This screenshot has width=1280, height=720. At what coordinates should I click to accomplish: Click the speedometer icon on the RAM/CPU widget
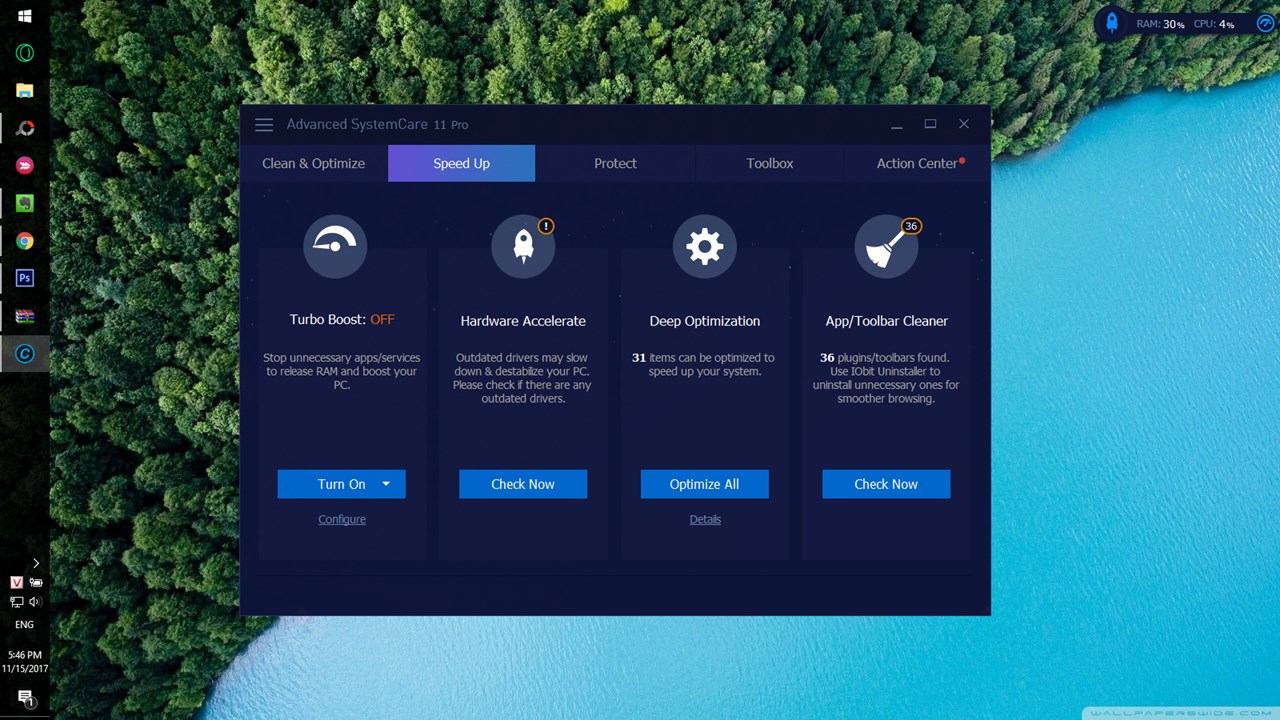1265,23
